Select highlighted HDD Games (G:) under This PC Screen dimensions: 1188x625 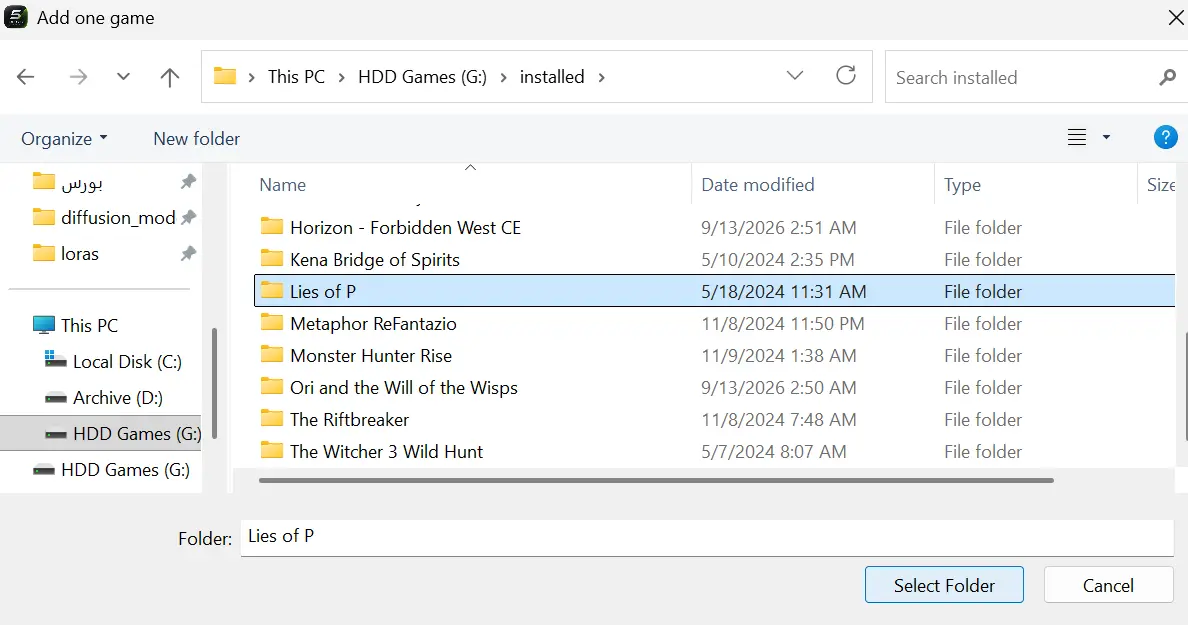[x=102, y=433]
